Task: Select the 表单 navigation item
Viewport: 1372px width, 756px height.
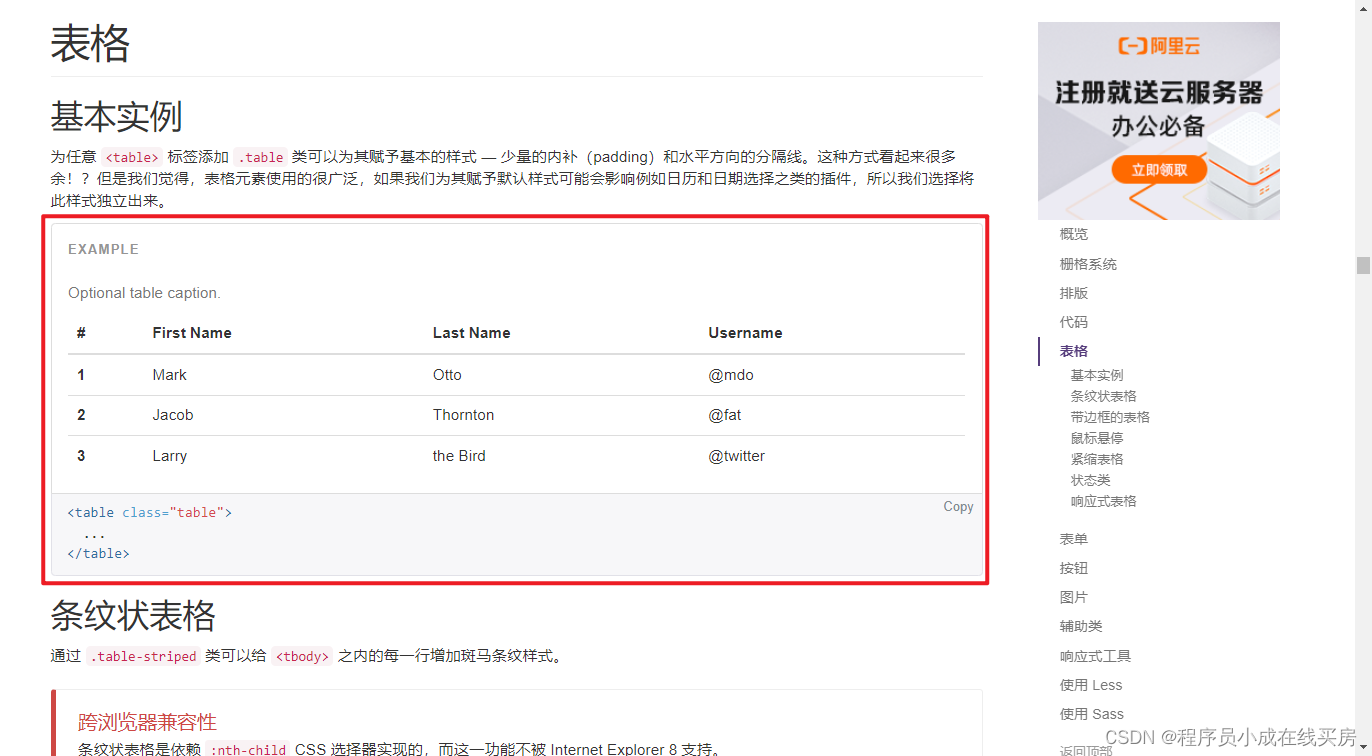Action: coord(1073,538)
